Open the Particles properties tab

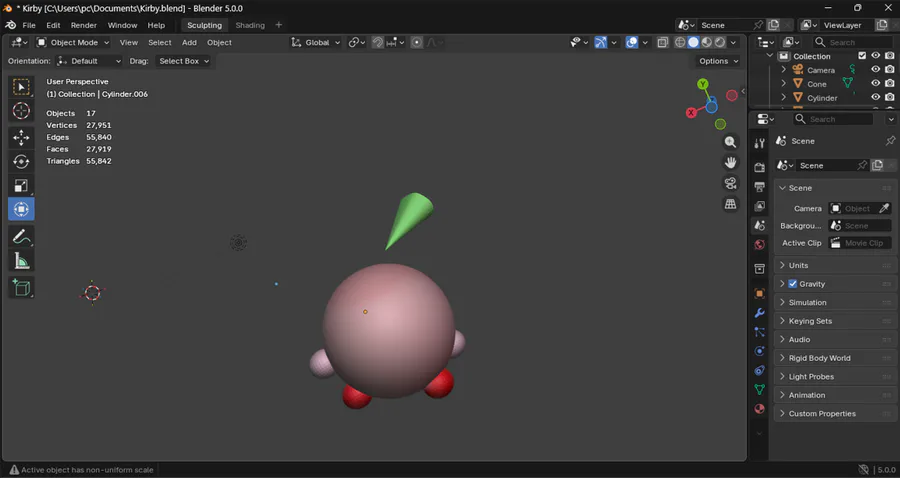[759, 332]
